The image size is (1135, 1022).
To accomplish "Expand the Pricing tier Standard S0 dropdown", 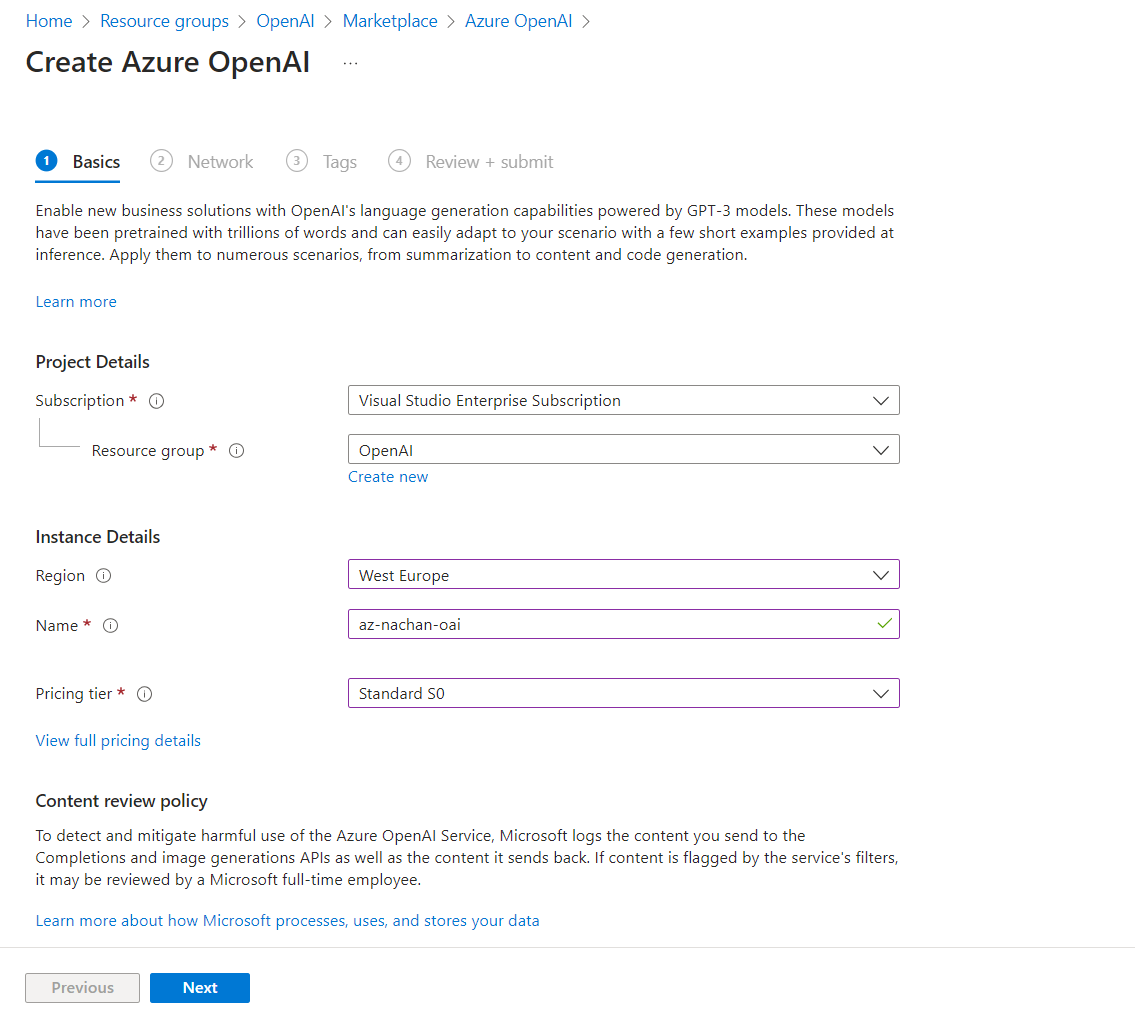I will click(x=623, y=693).
